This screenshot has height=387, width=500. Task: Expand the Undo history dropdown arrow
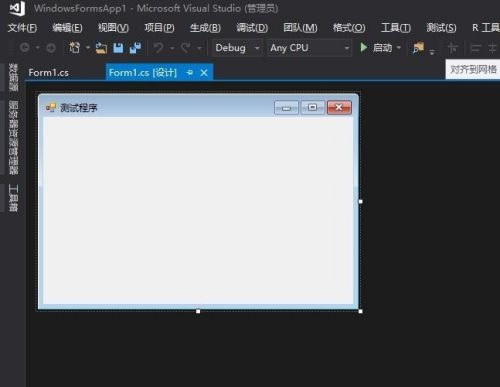(172, 48)
